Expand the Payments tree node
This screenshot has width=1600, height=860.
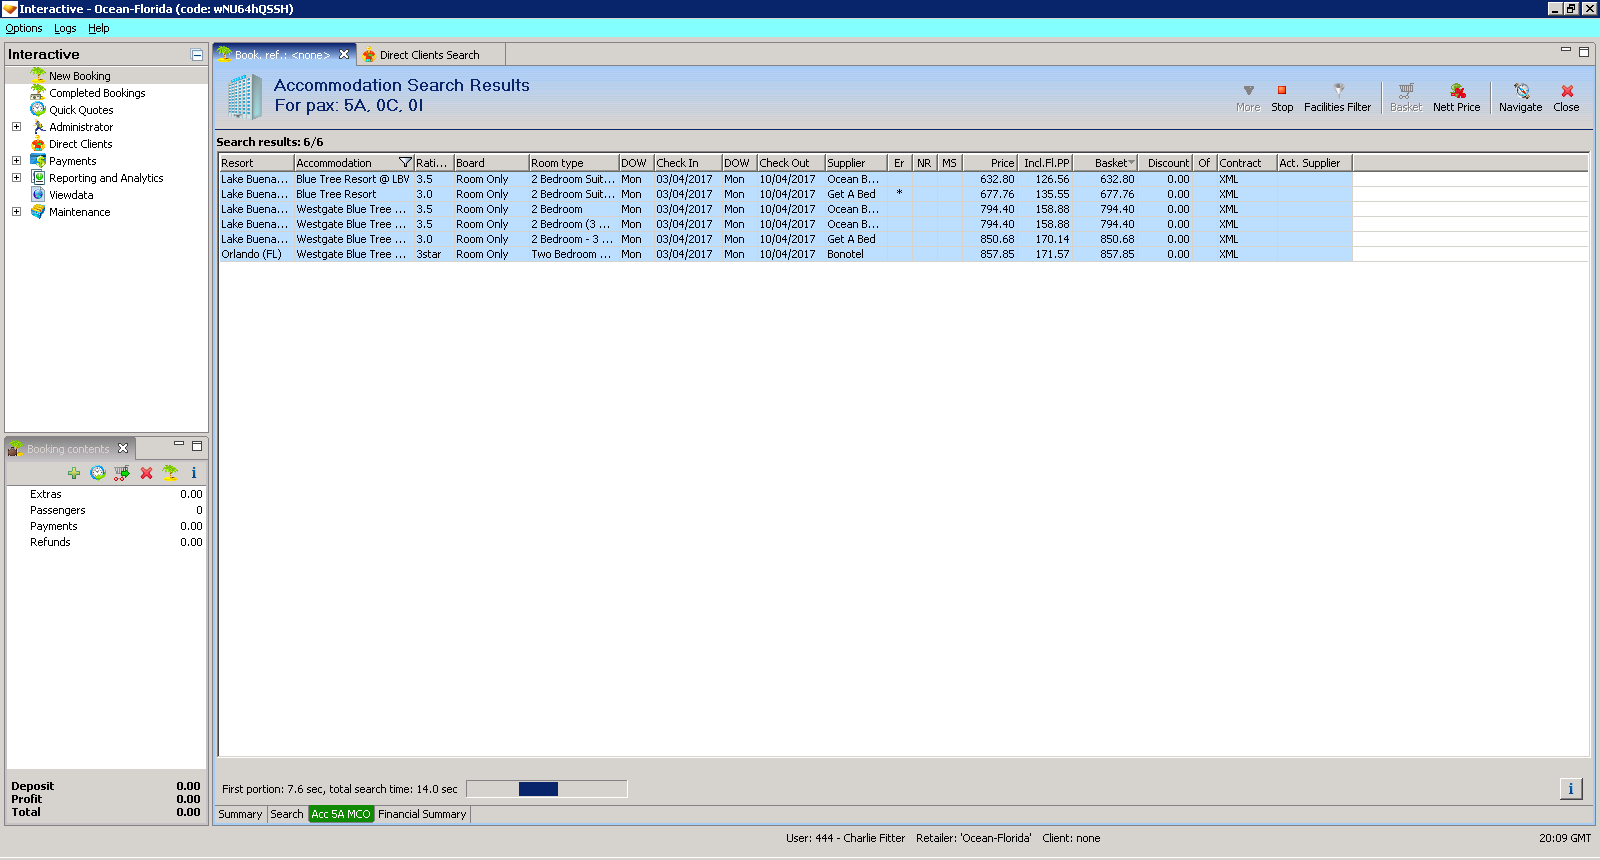(x=16, y=160)
